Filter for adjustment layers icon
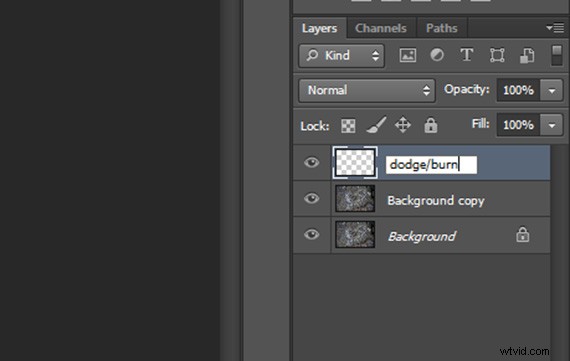Viewport: 570px width, 361px height. (x=437, y=55)
